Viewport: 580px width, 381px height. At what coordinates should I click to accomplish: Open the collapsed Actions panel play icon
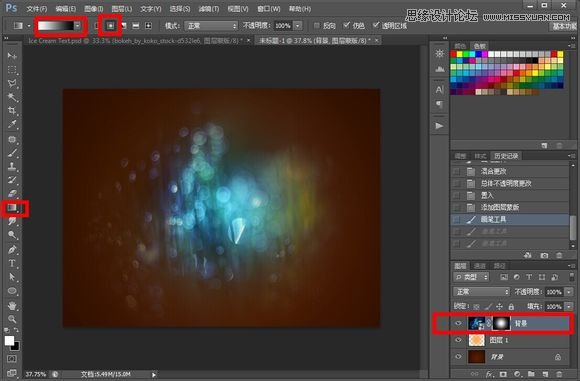(439, 126)
